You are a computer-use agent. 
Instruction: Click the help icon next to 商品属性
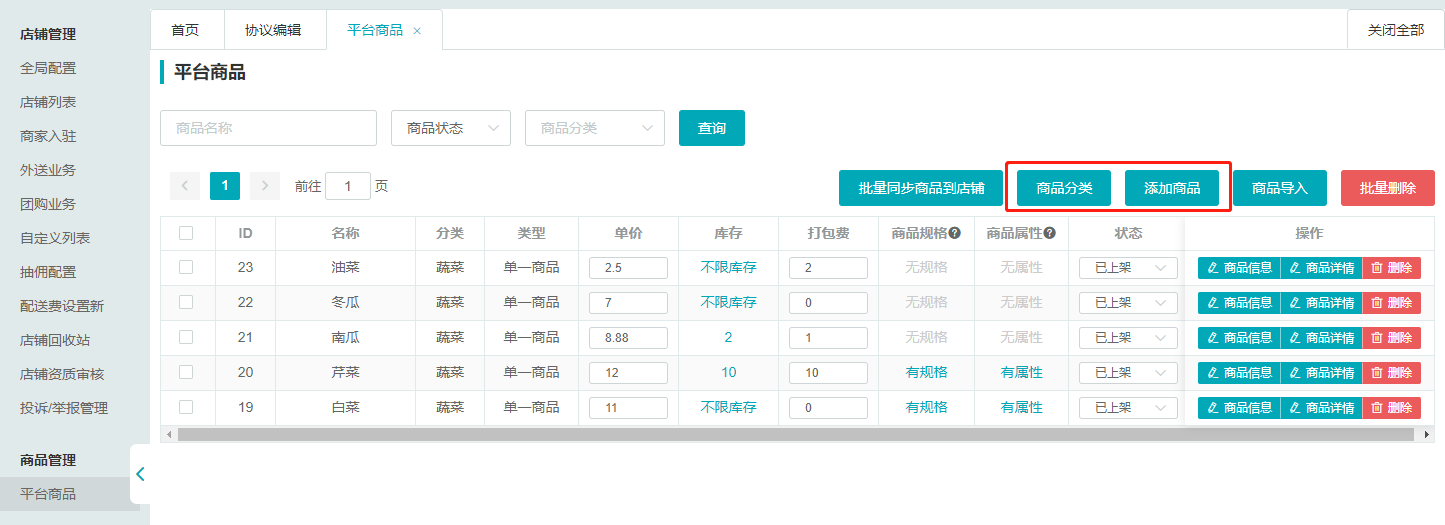1050,233
